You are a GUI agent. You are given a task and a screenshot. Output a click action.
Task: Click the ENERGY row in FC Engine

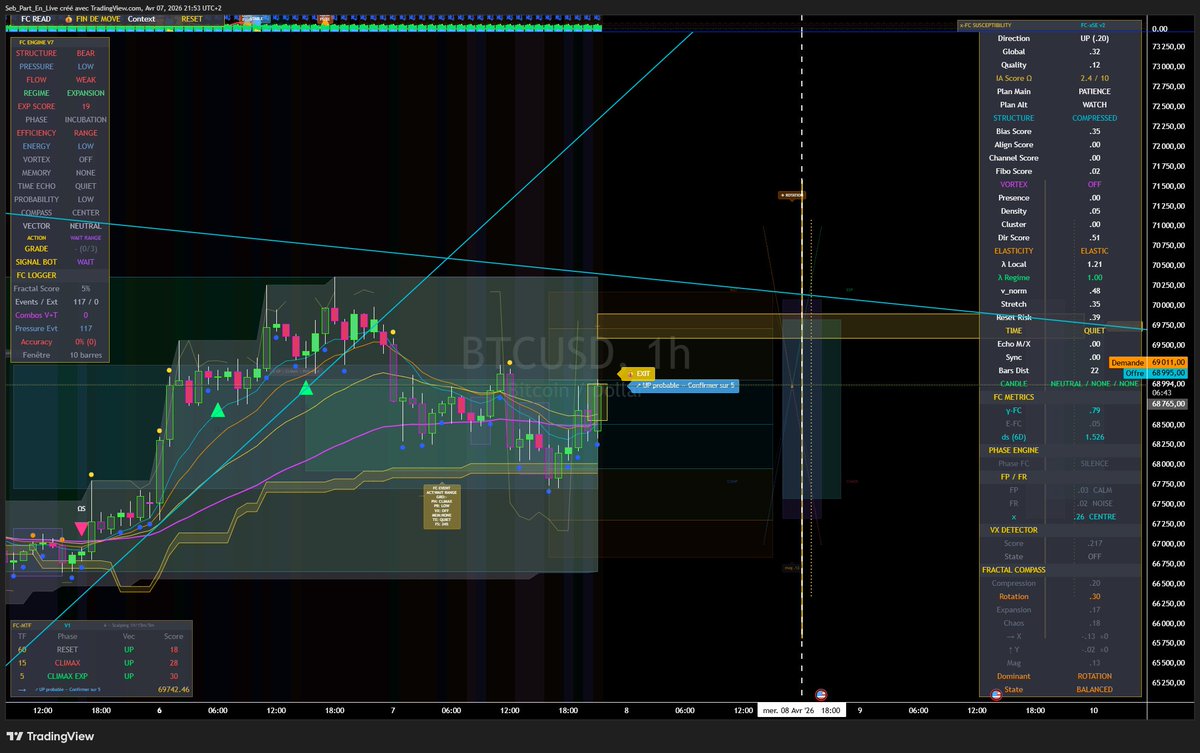click(x=59, y=146)
